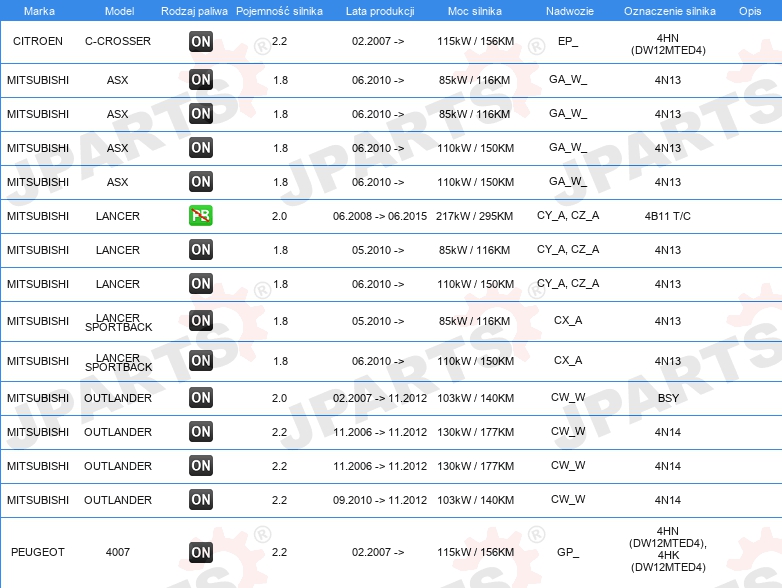Click the Oznaczenie silnika column header
Screen dimensions: 782x588
(670, 11)
